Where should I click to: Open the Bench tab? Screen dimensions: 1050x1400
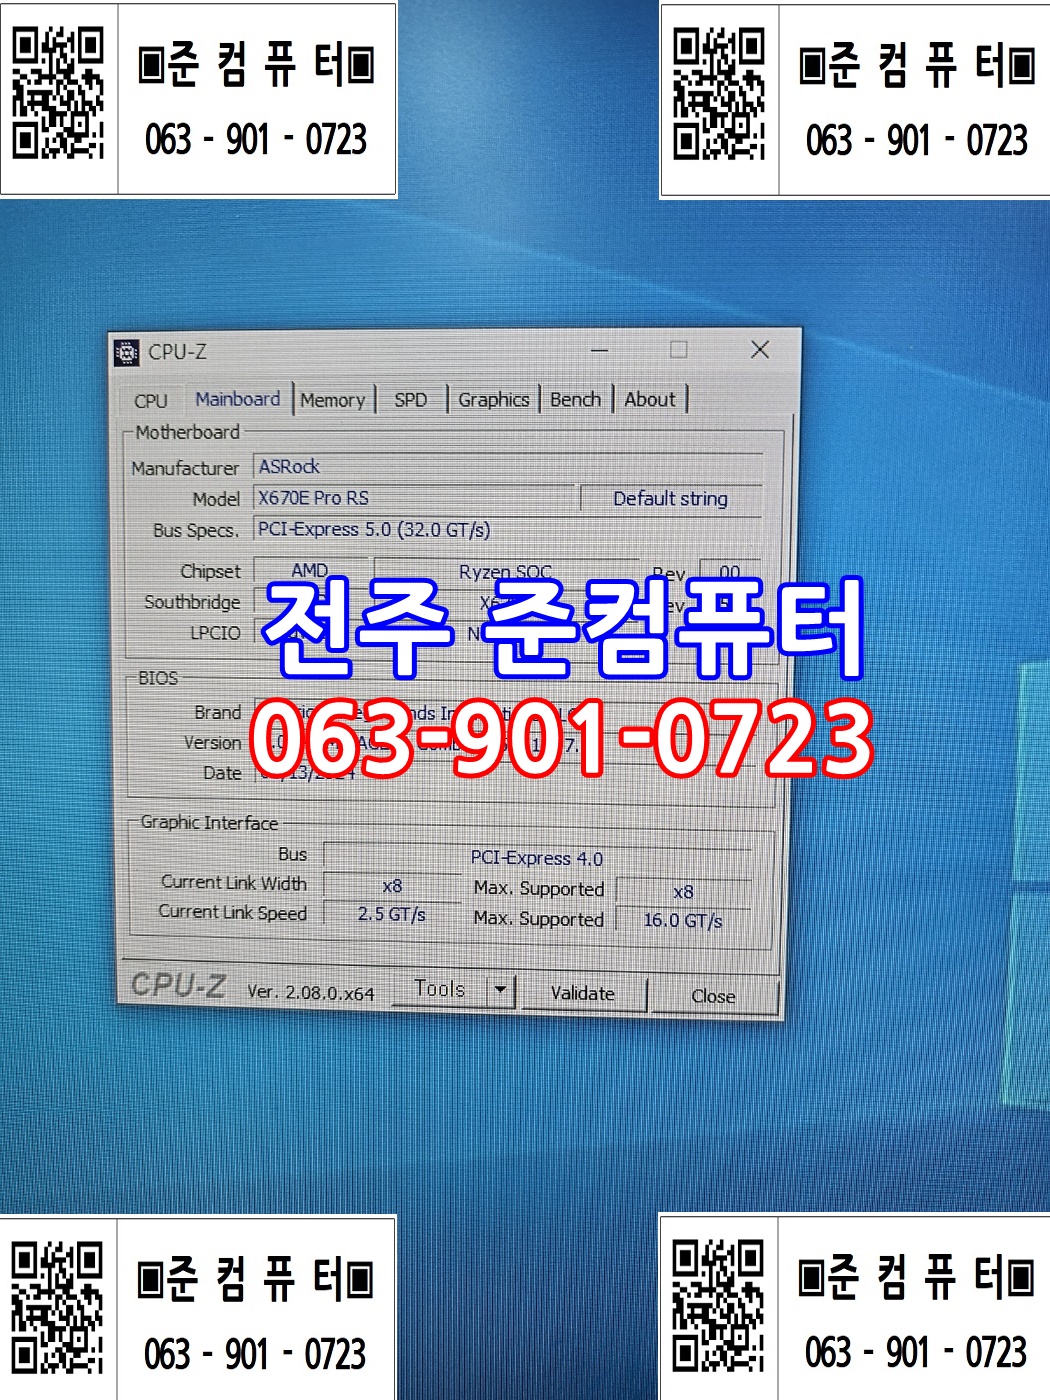tap(576, 399)
